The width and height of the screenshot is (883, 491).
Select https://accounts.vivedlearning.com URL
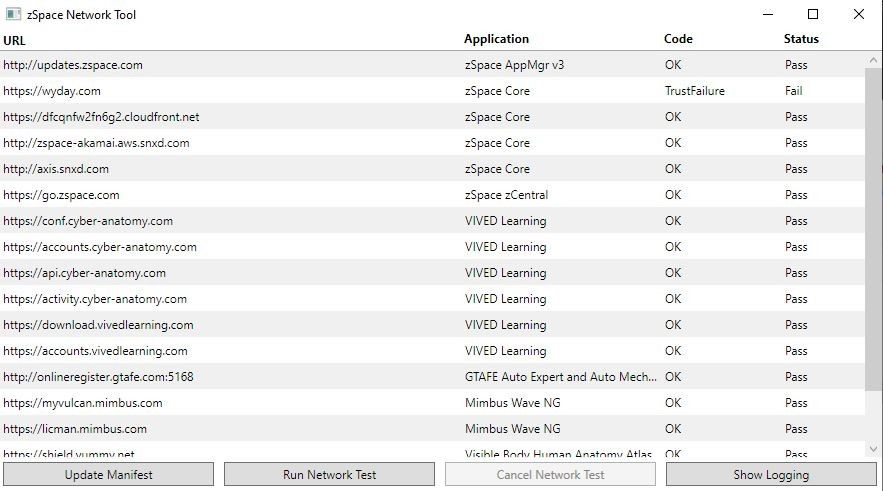(95, 351)
